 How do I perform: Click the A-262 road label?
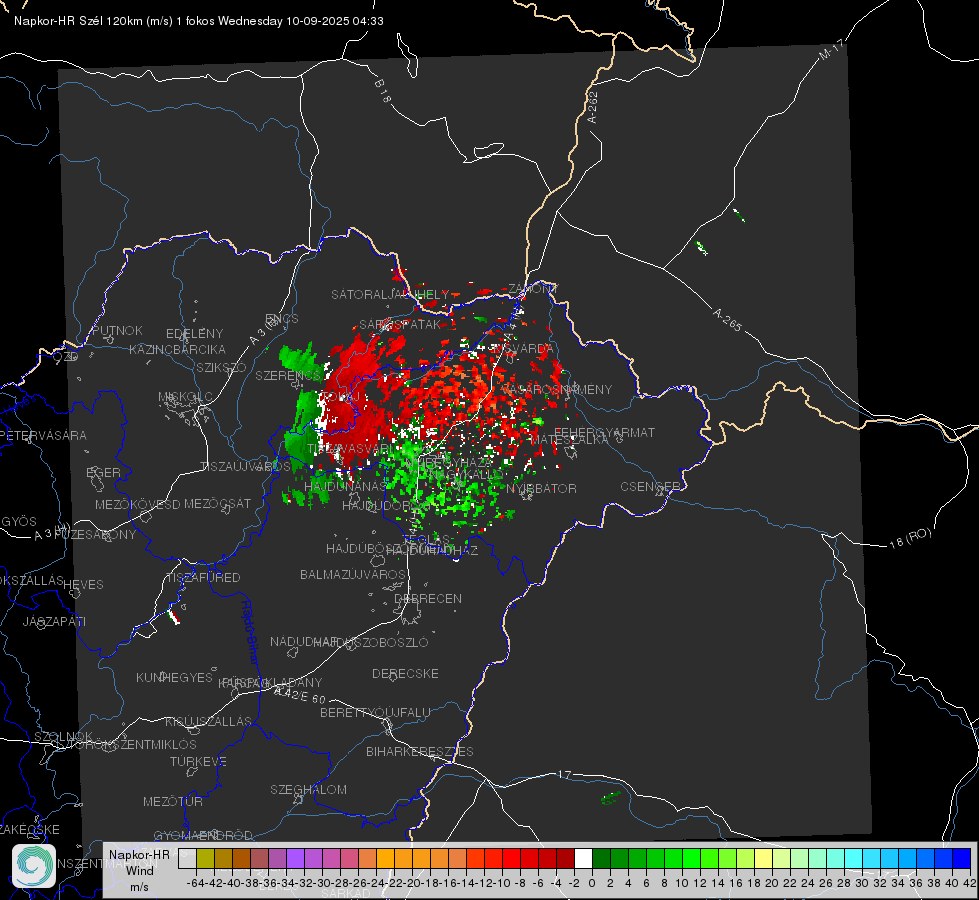[x=593, y=107]
